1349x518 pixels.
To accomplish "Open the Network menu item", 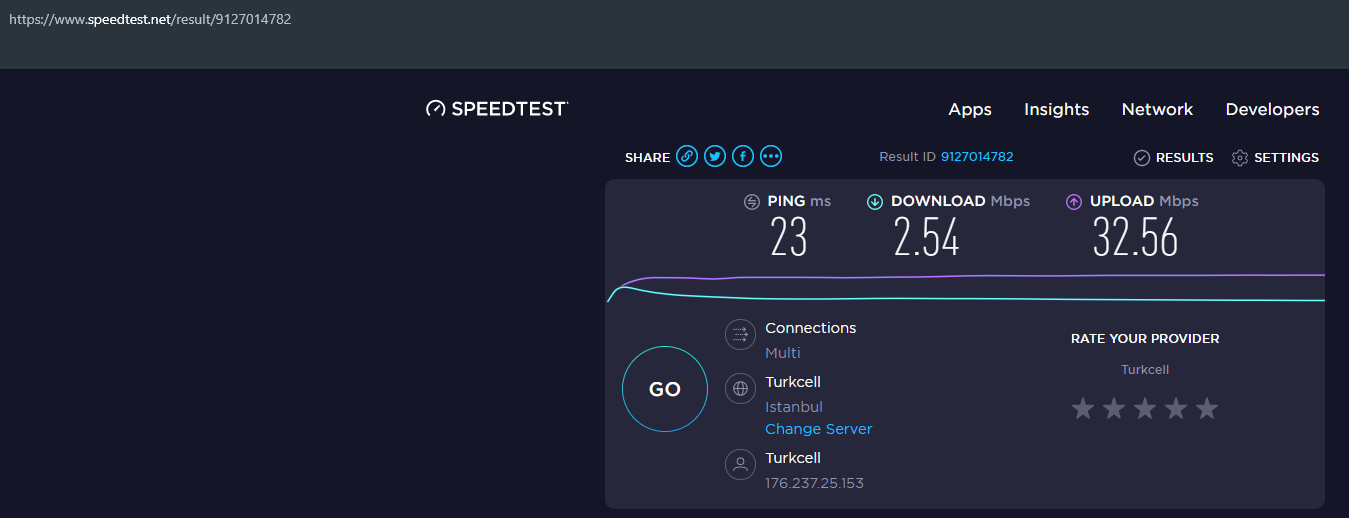I will coord(1157,110).
